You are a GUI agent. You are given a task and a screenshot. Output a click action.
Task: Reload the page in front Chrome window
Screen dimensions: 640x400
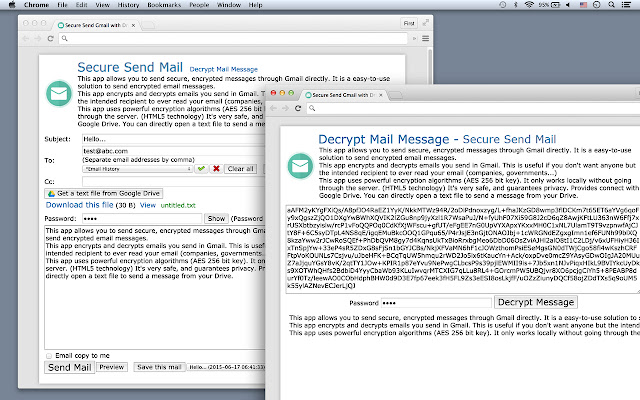(298, 108)
